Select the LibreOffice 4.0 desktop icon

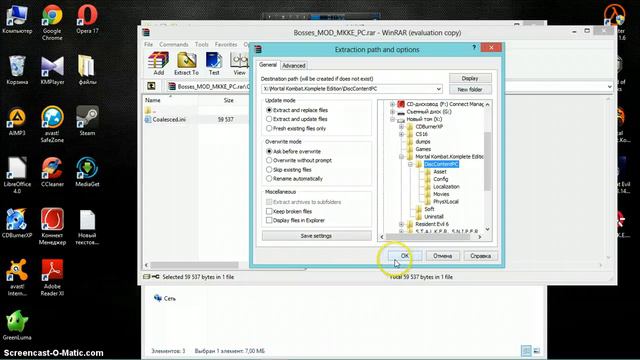click(x=17, y=176)
